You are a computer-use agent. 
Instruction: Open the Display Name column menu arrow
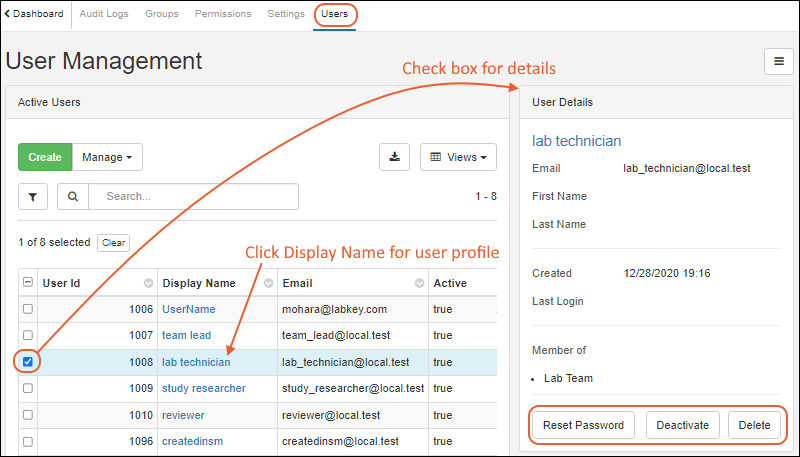point(269,283)
